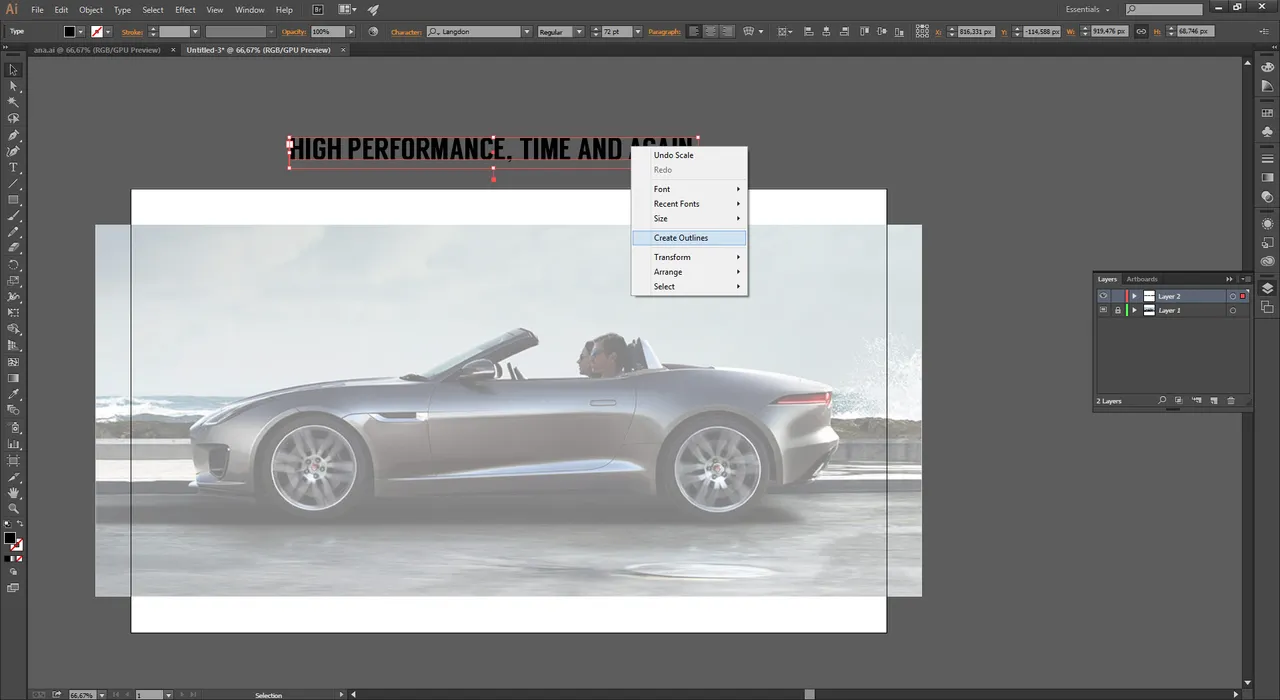Click the search field in the top bar

click(x=1165, y=10)
